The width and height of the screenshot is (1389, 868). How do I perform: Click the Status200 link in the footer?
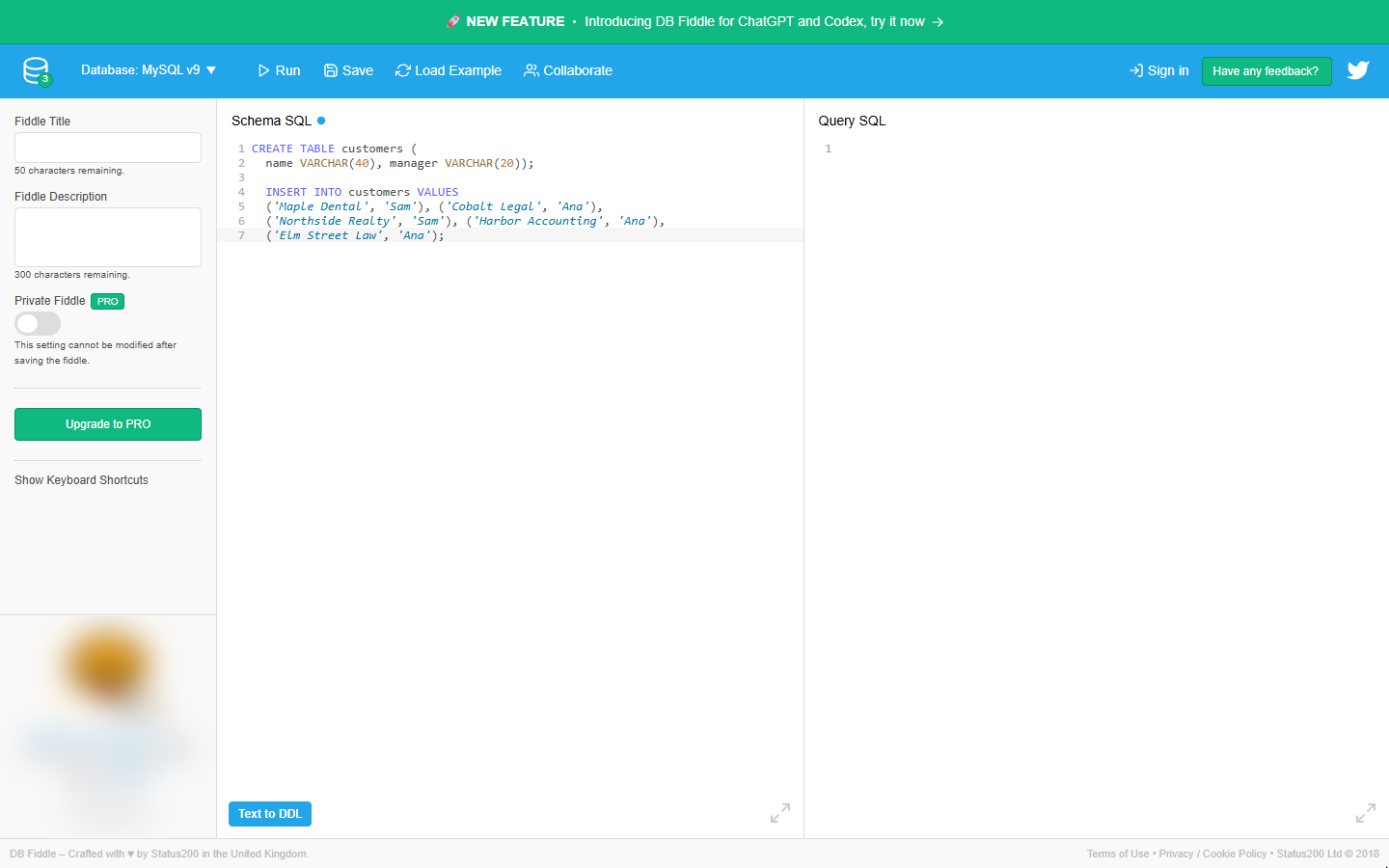click(x=173, y=854)
